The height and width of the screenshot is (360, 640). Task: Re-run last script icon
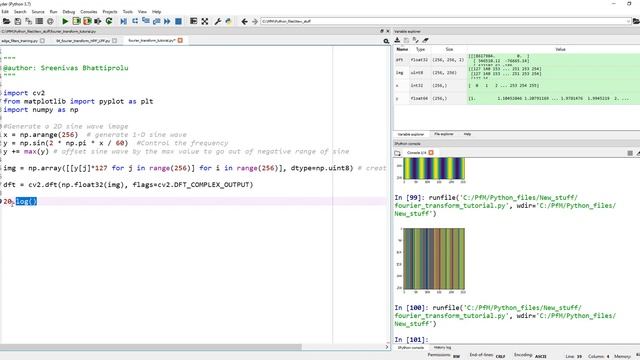[109, 21]
